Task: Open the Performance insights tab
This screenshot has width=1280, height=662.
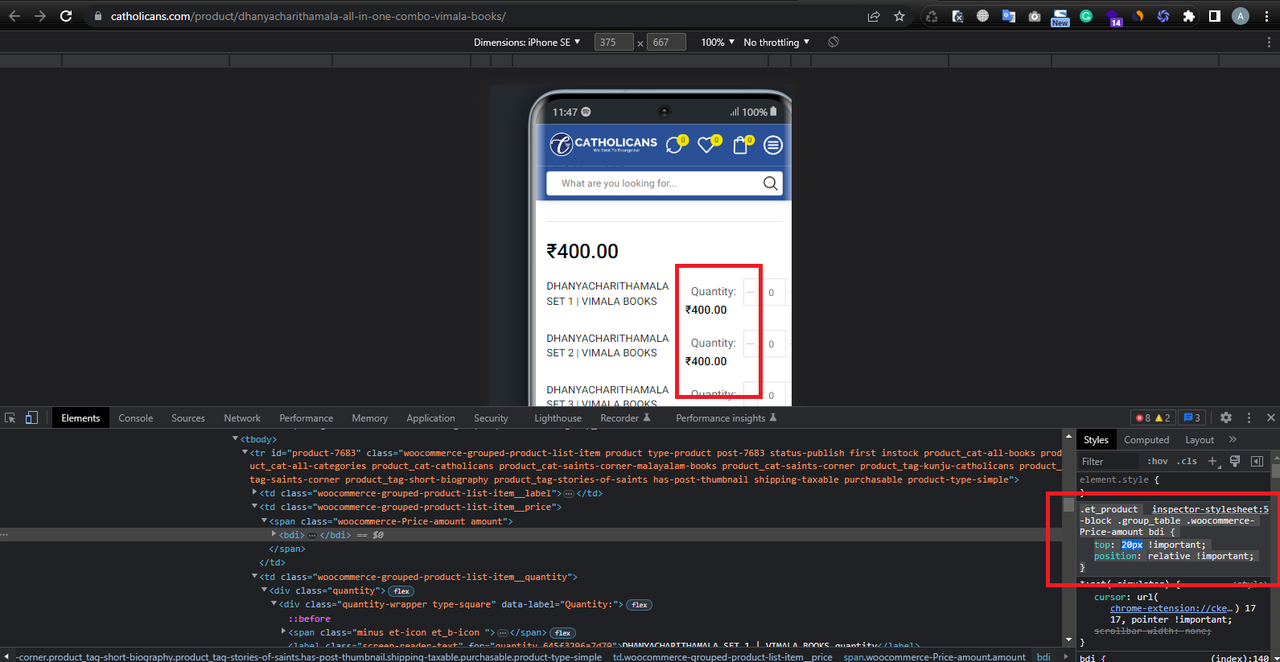Action: click(726, 418)
